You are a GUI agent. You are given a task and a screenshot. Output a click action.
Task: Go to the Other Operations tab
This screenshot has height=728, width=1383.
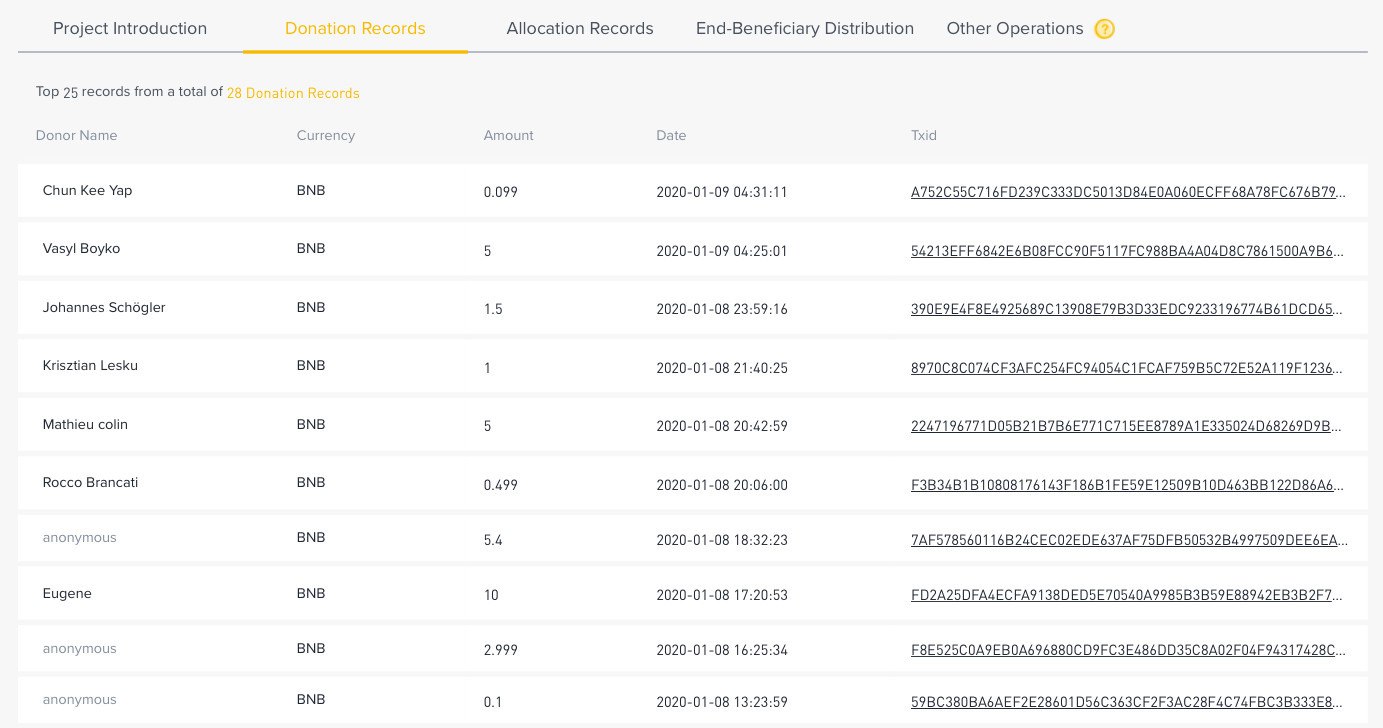pos(1015,29)
